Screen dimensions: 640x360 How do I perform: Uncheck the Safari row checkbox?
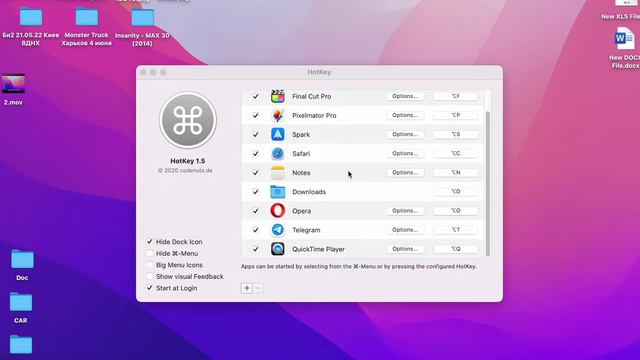click(x=256, y=153)
